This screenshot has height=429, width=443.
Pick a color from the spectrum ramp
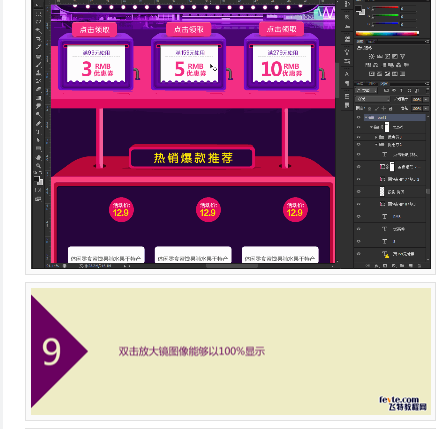coord(387,33)
